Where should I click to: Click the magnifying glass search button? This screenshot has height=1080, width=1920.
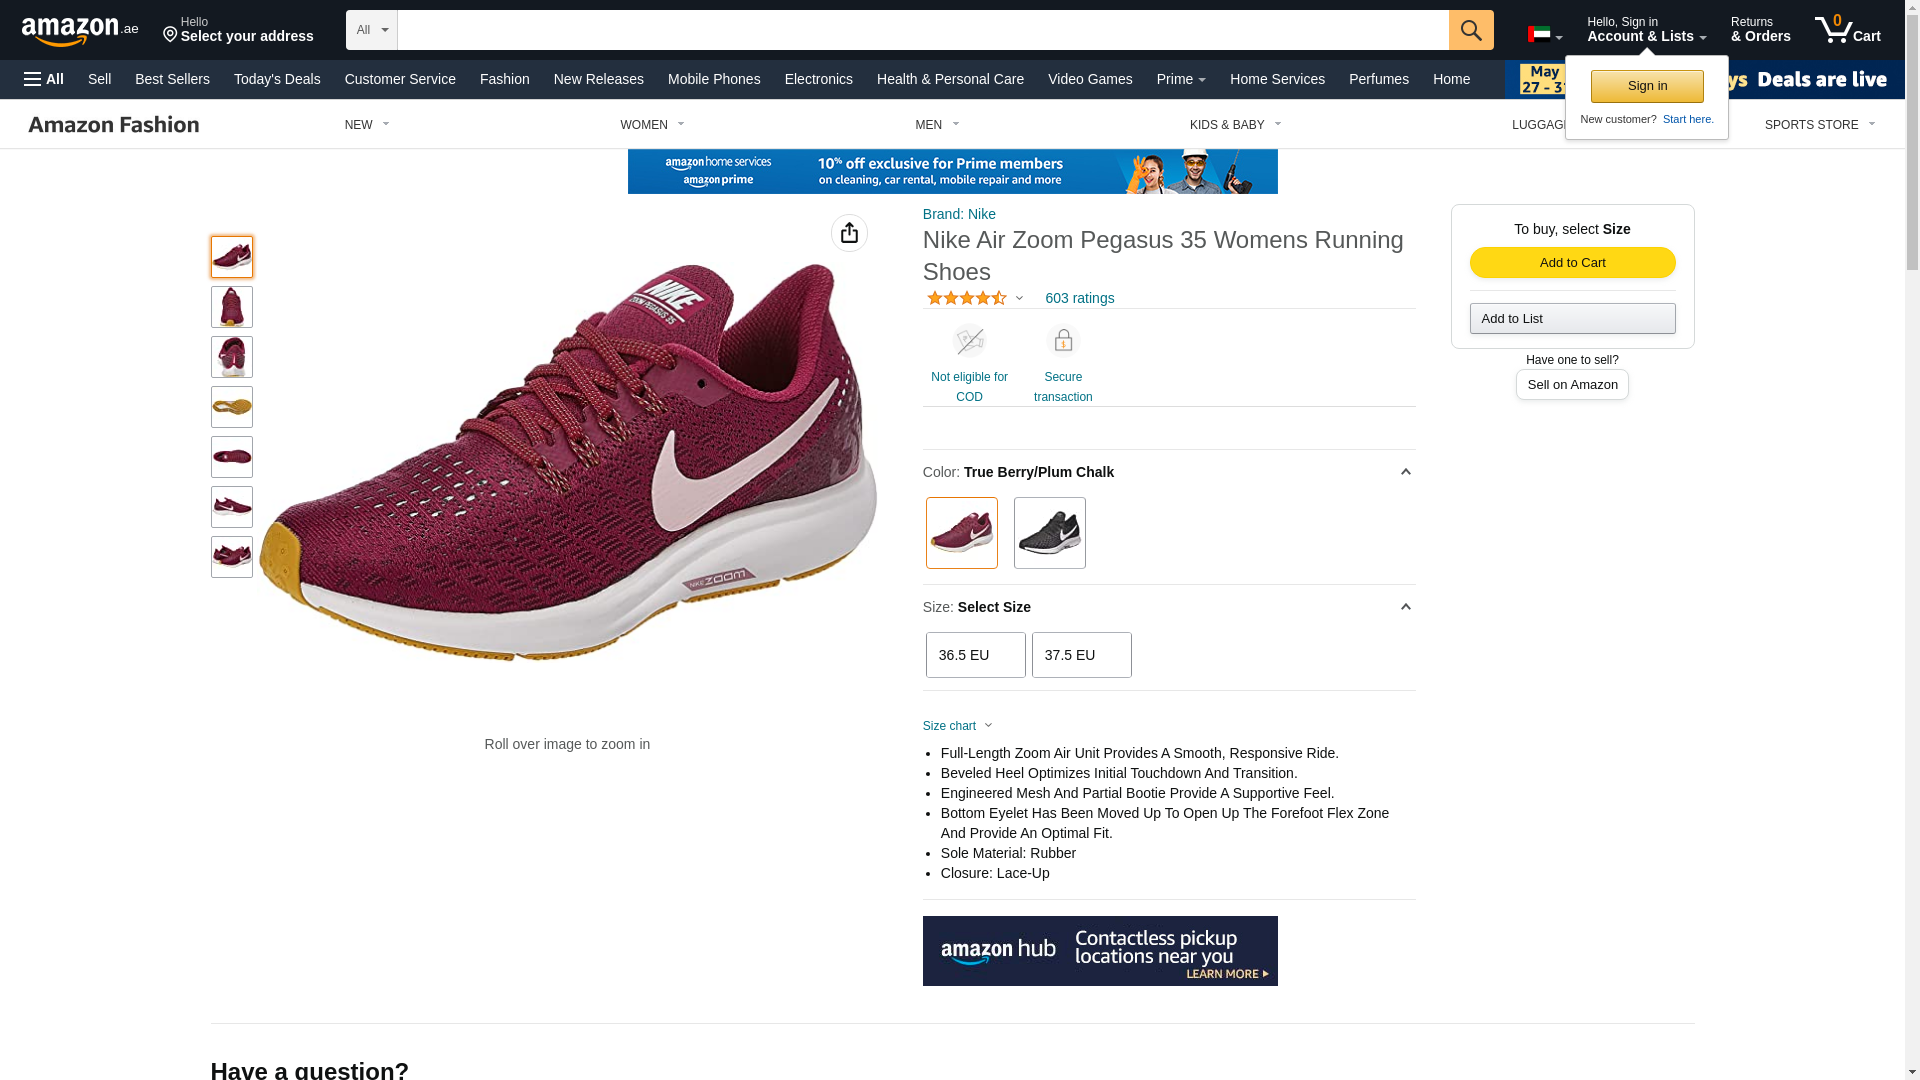(1470, 30)
